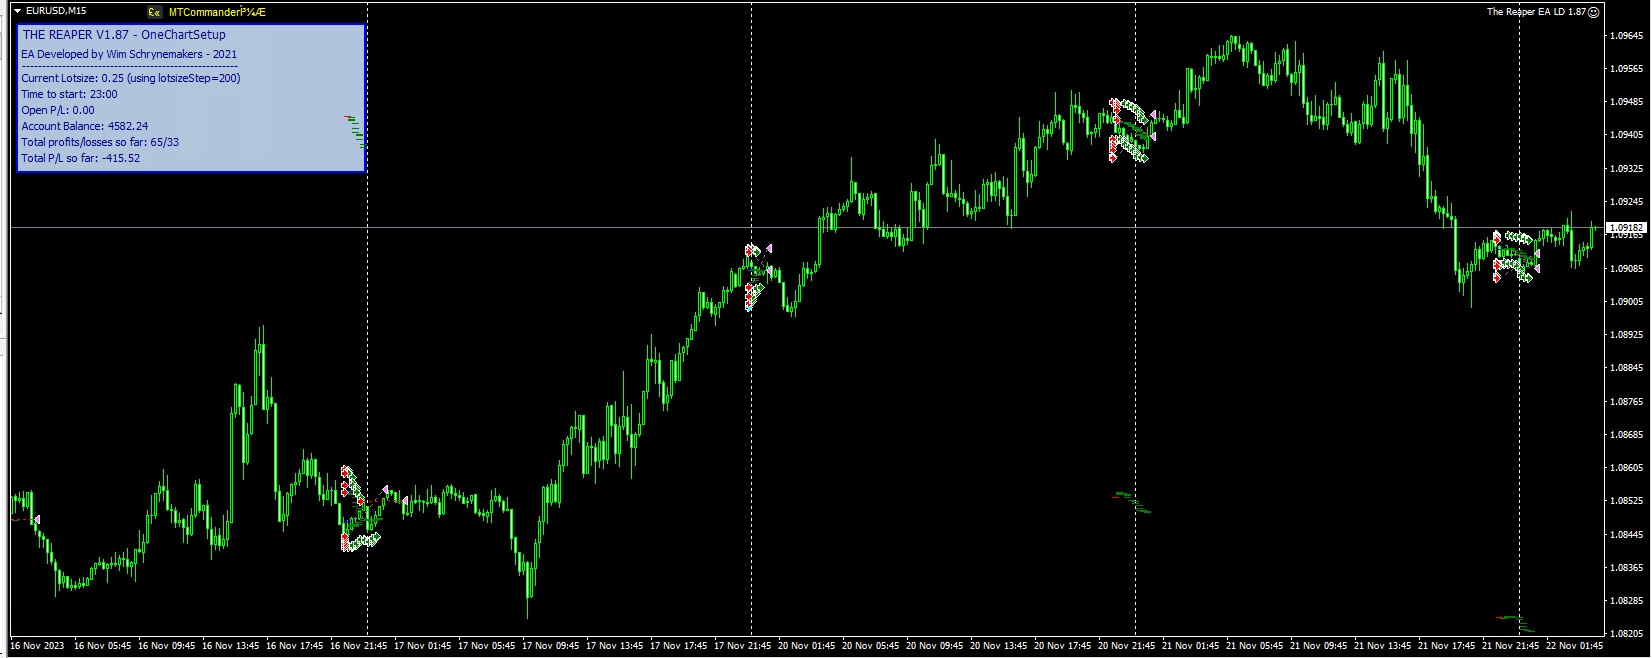Image resolution: width=1652 pixels, height=658 pixels.
Task: Click the '16 Nov 21:45' time axis label
Action: (358, 645)
